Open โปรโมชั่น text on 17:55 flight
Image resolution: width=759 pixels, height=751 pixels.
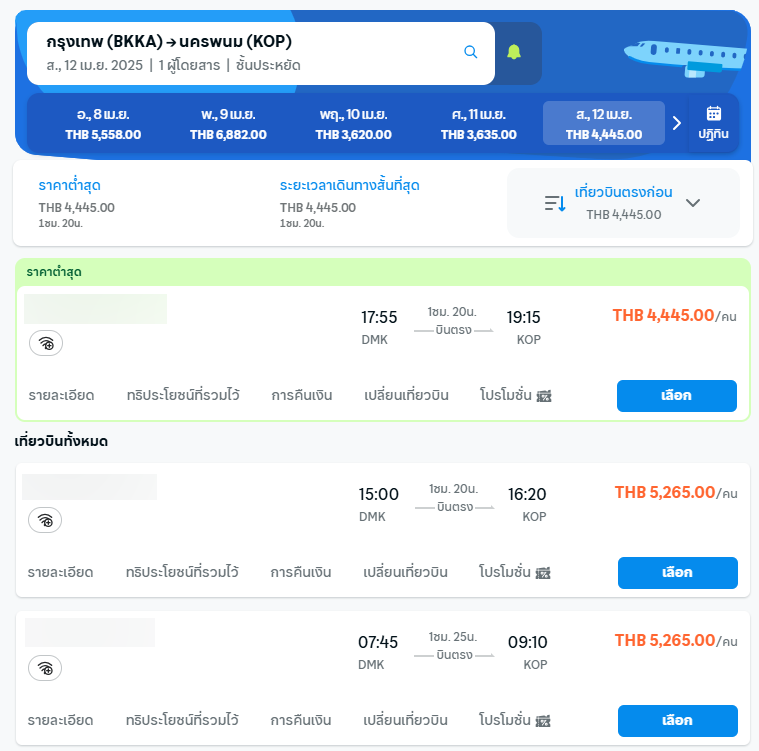click(506, 395)
